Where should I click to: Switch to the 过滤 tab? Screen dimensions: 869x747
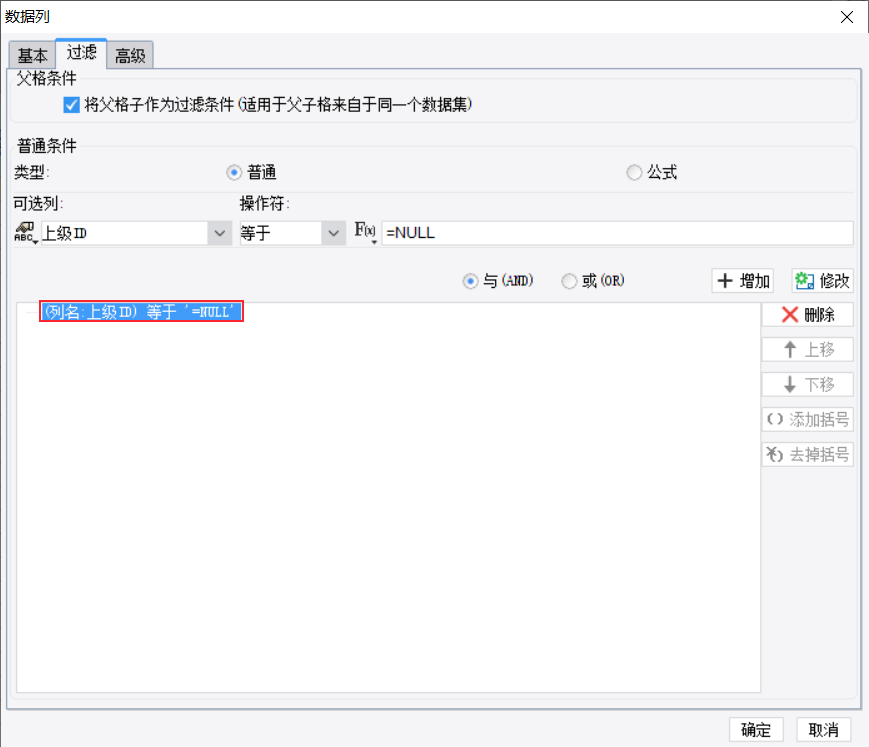(x=81, y=53)
